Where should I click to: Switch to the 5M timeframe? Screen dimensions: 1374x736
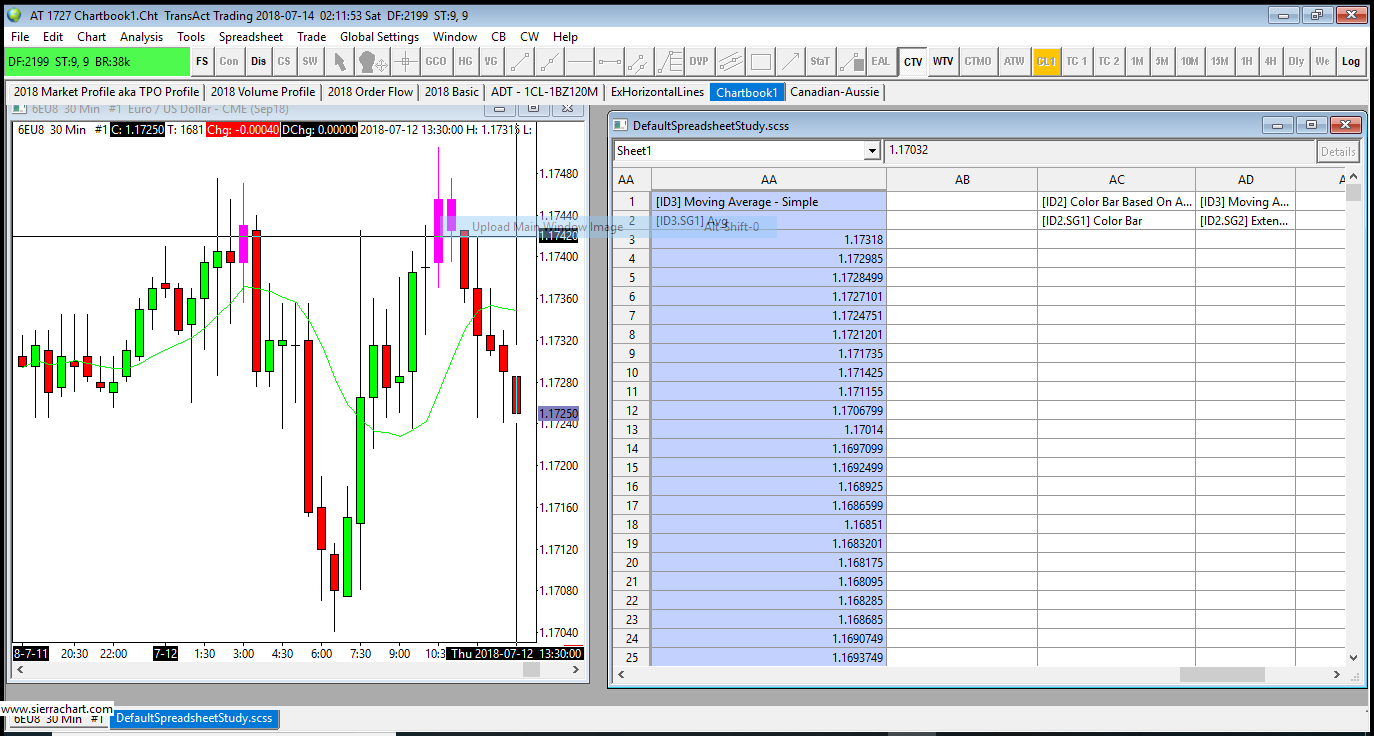(1162, 61)
